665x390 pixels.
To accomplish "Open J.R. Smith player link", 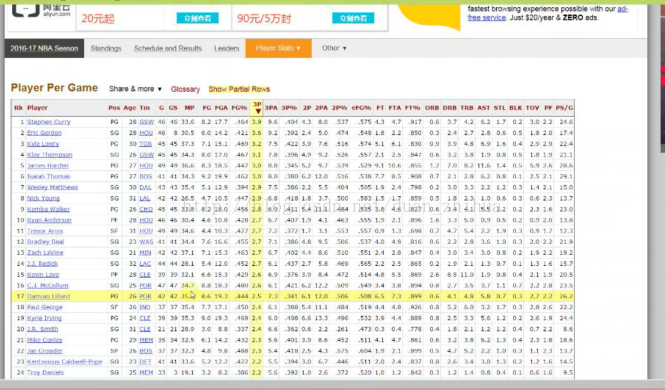I will 42,329.
